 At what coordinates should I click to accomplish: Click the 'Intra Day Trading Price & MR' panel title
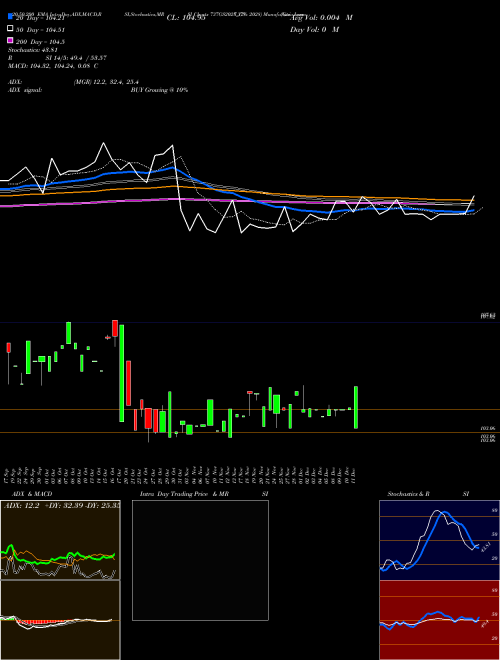click(184, 494)
